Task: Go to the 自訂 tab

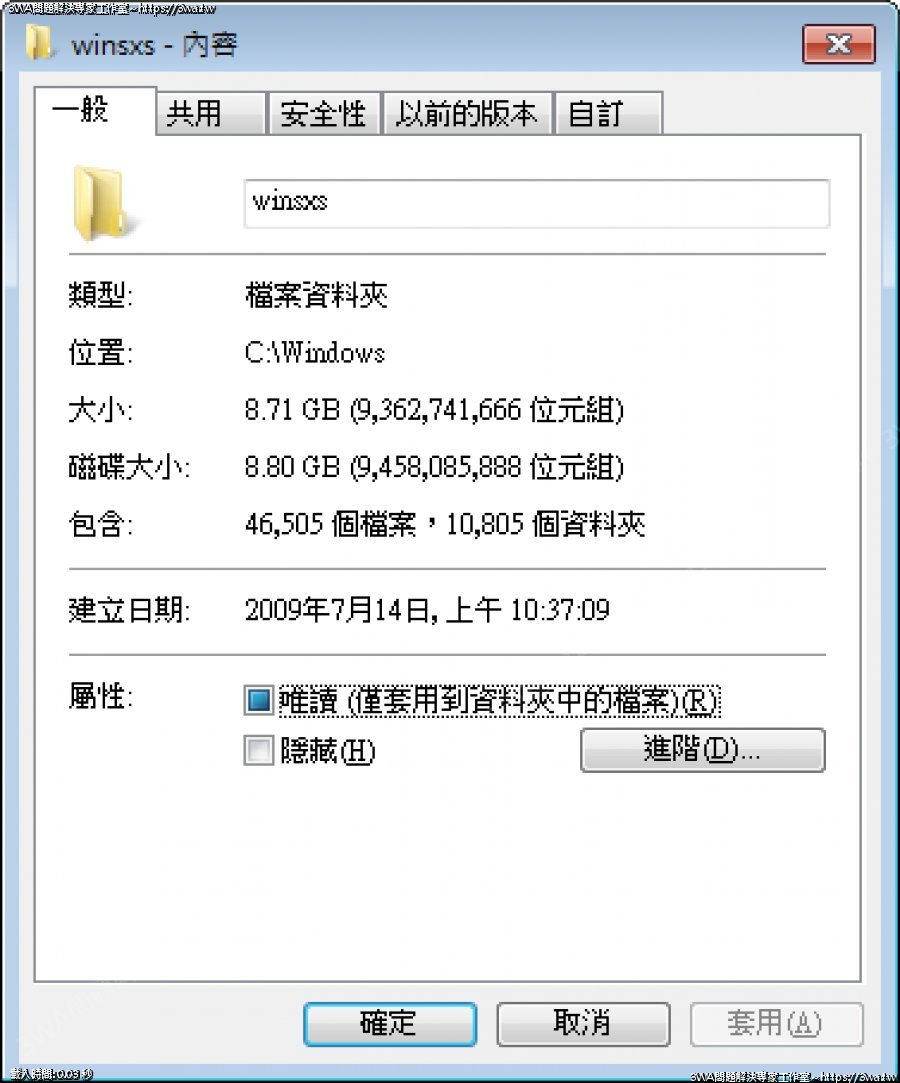Action: (x=608, y=113)
